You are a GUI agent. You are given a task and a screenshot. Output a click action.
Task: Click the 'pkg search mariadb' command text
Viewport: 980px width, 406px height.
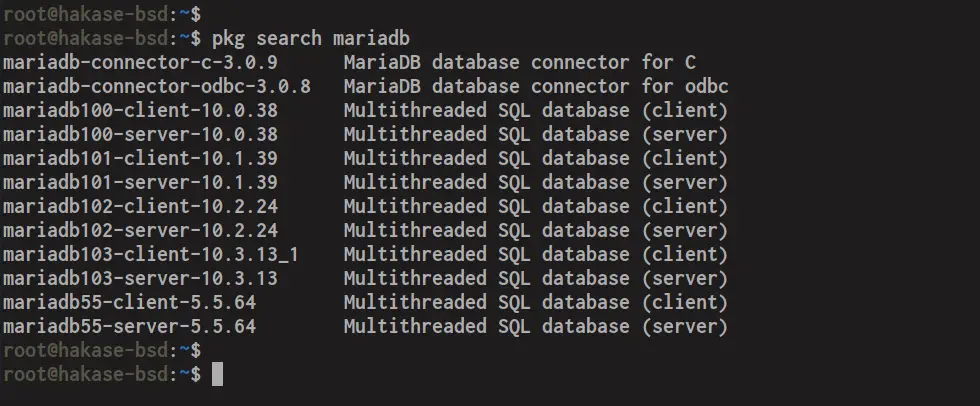point(311,39)
